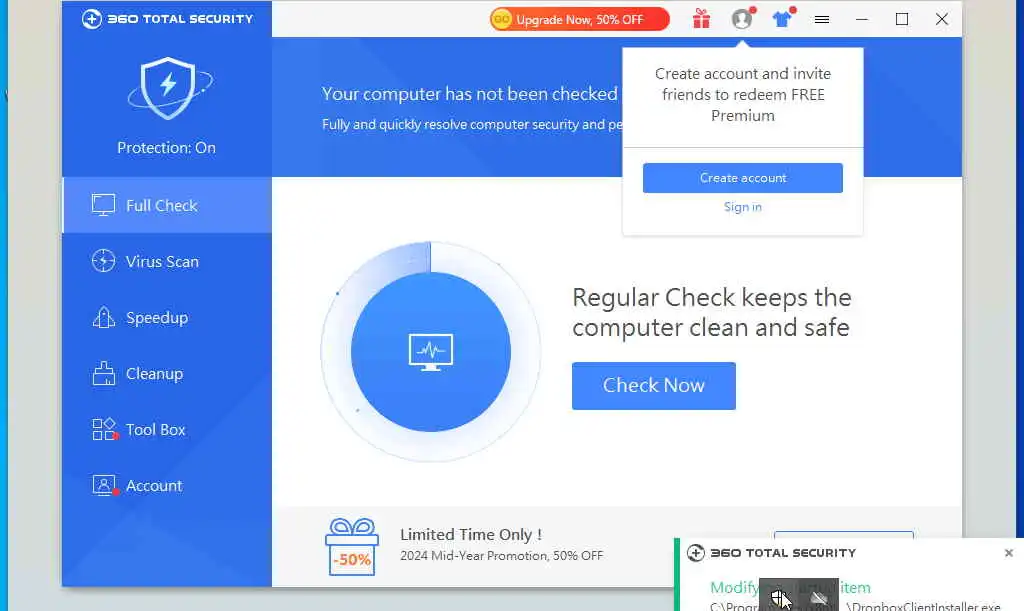Screen dimensions: 1024x611
Task: Click the shield Protection: On icon
Action: tap(168, 89)
